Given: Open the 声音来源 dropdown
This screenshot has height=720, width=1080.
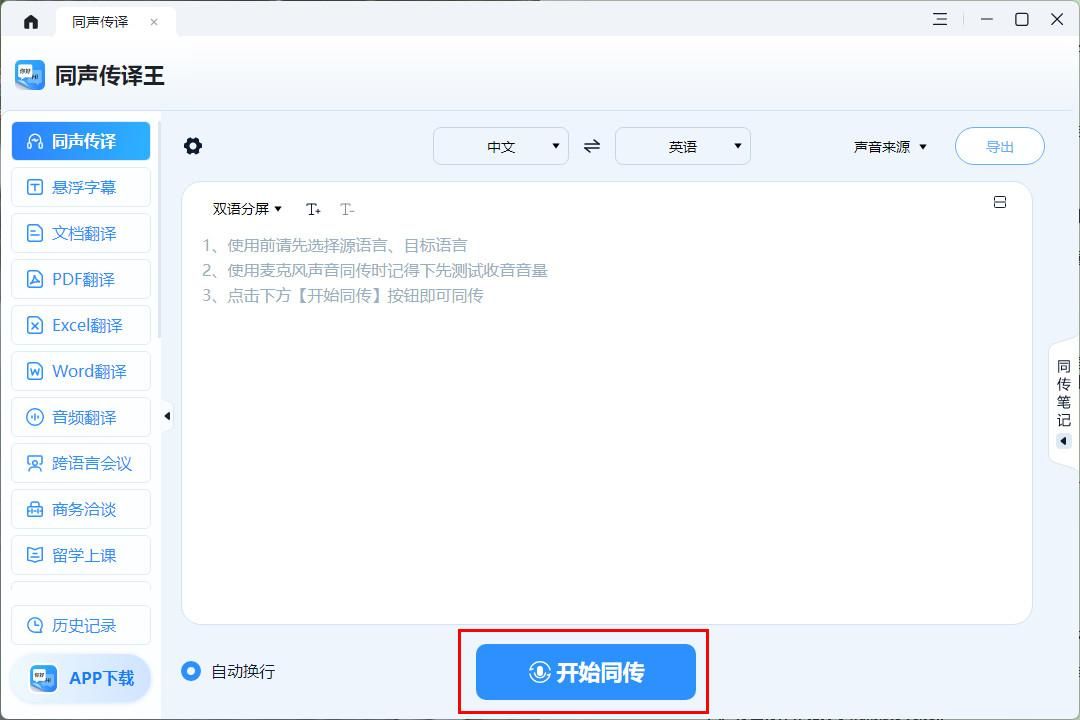Looking at the screenshot, I should point(891,147).
